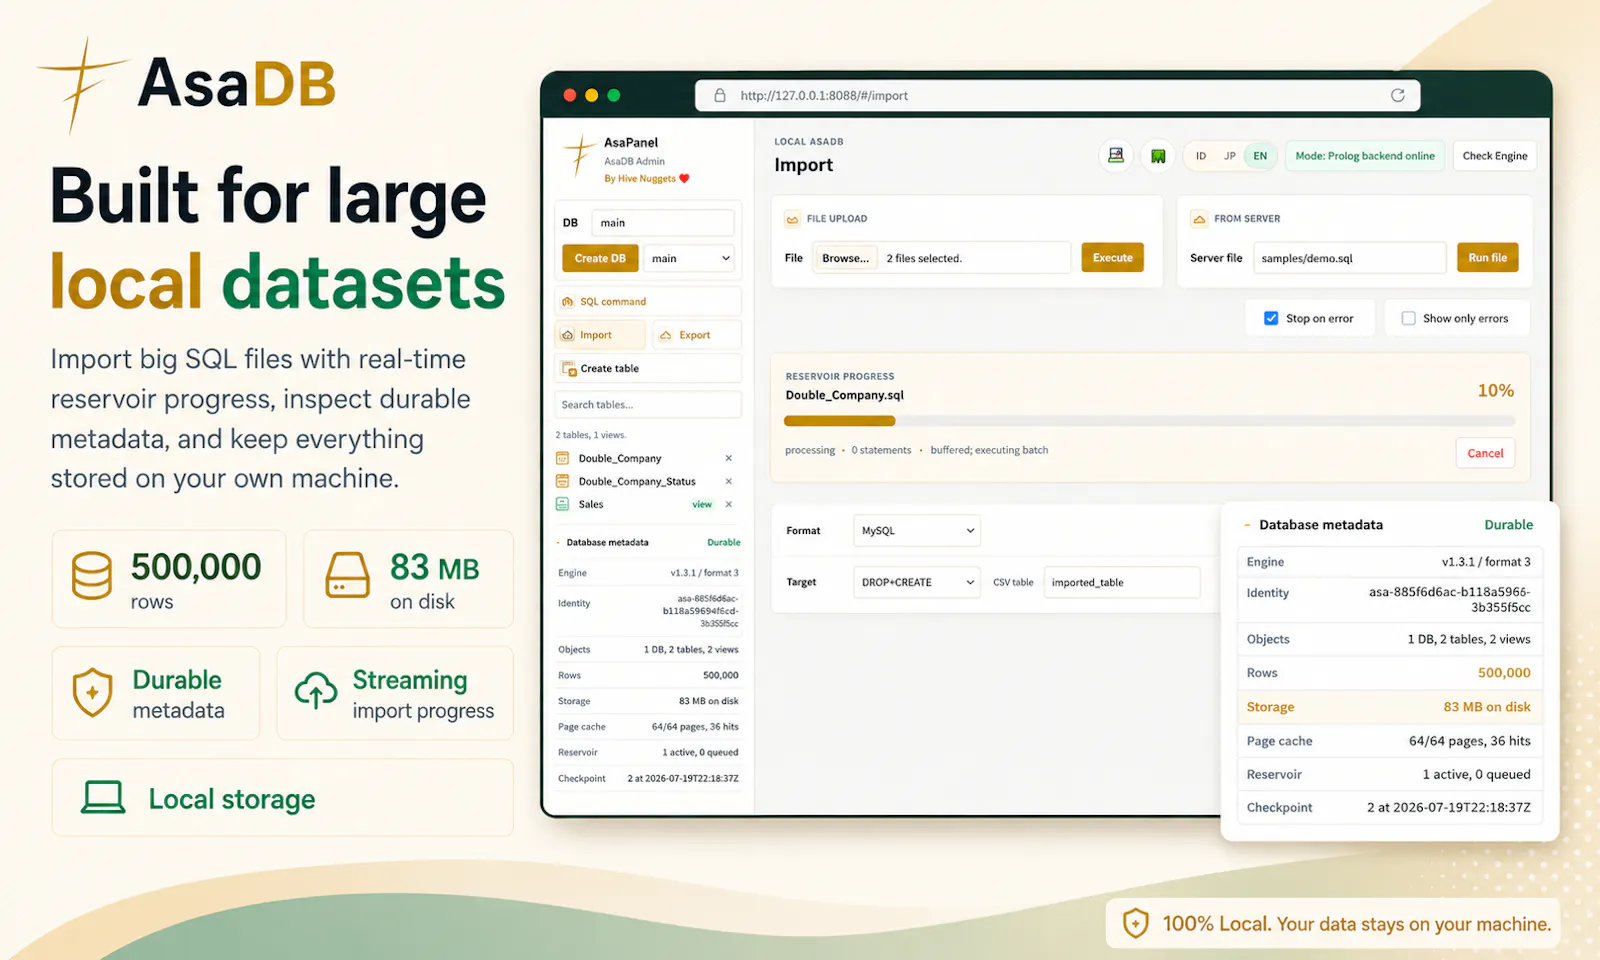The height and width of the screenshot is (960, 1600).
Task: Remove Double_Company table with its X
Action: click(729, 458)
